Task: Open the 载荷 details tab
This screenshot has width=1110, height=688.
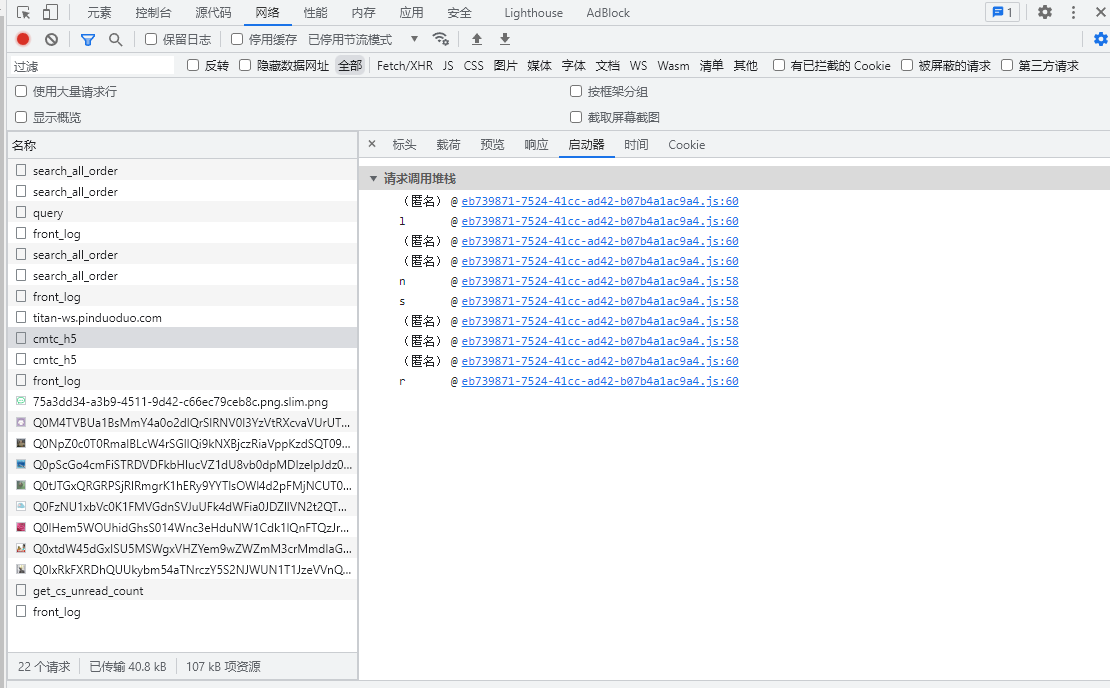Action: click(x=448, y=144)
